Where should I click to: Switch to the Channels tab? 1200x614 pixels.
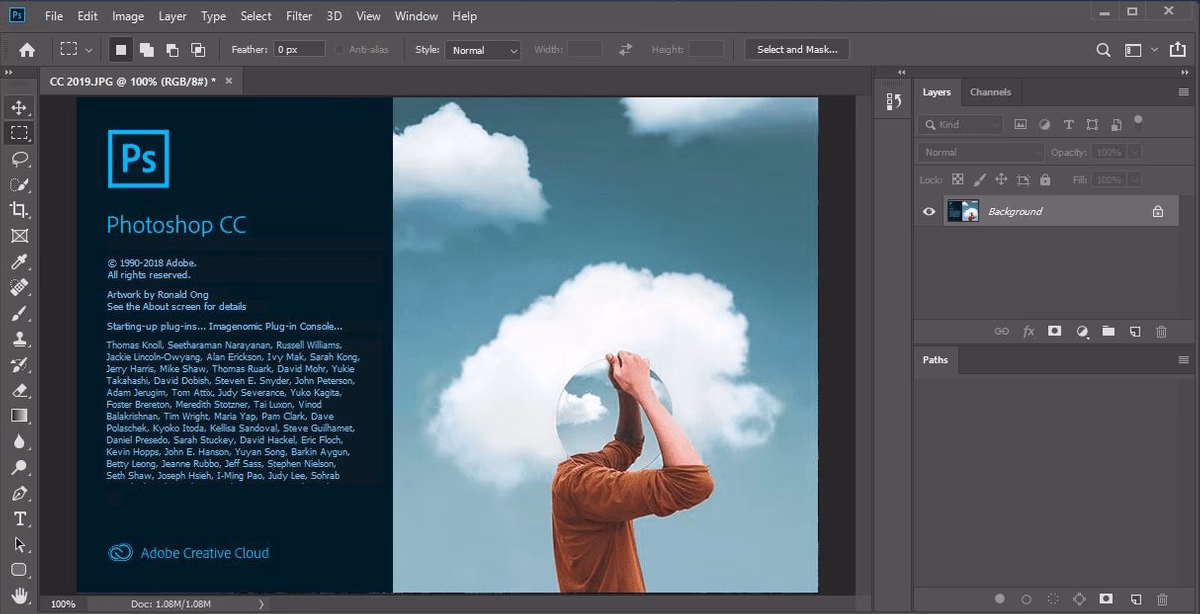point(990,92)
